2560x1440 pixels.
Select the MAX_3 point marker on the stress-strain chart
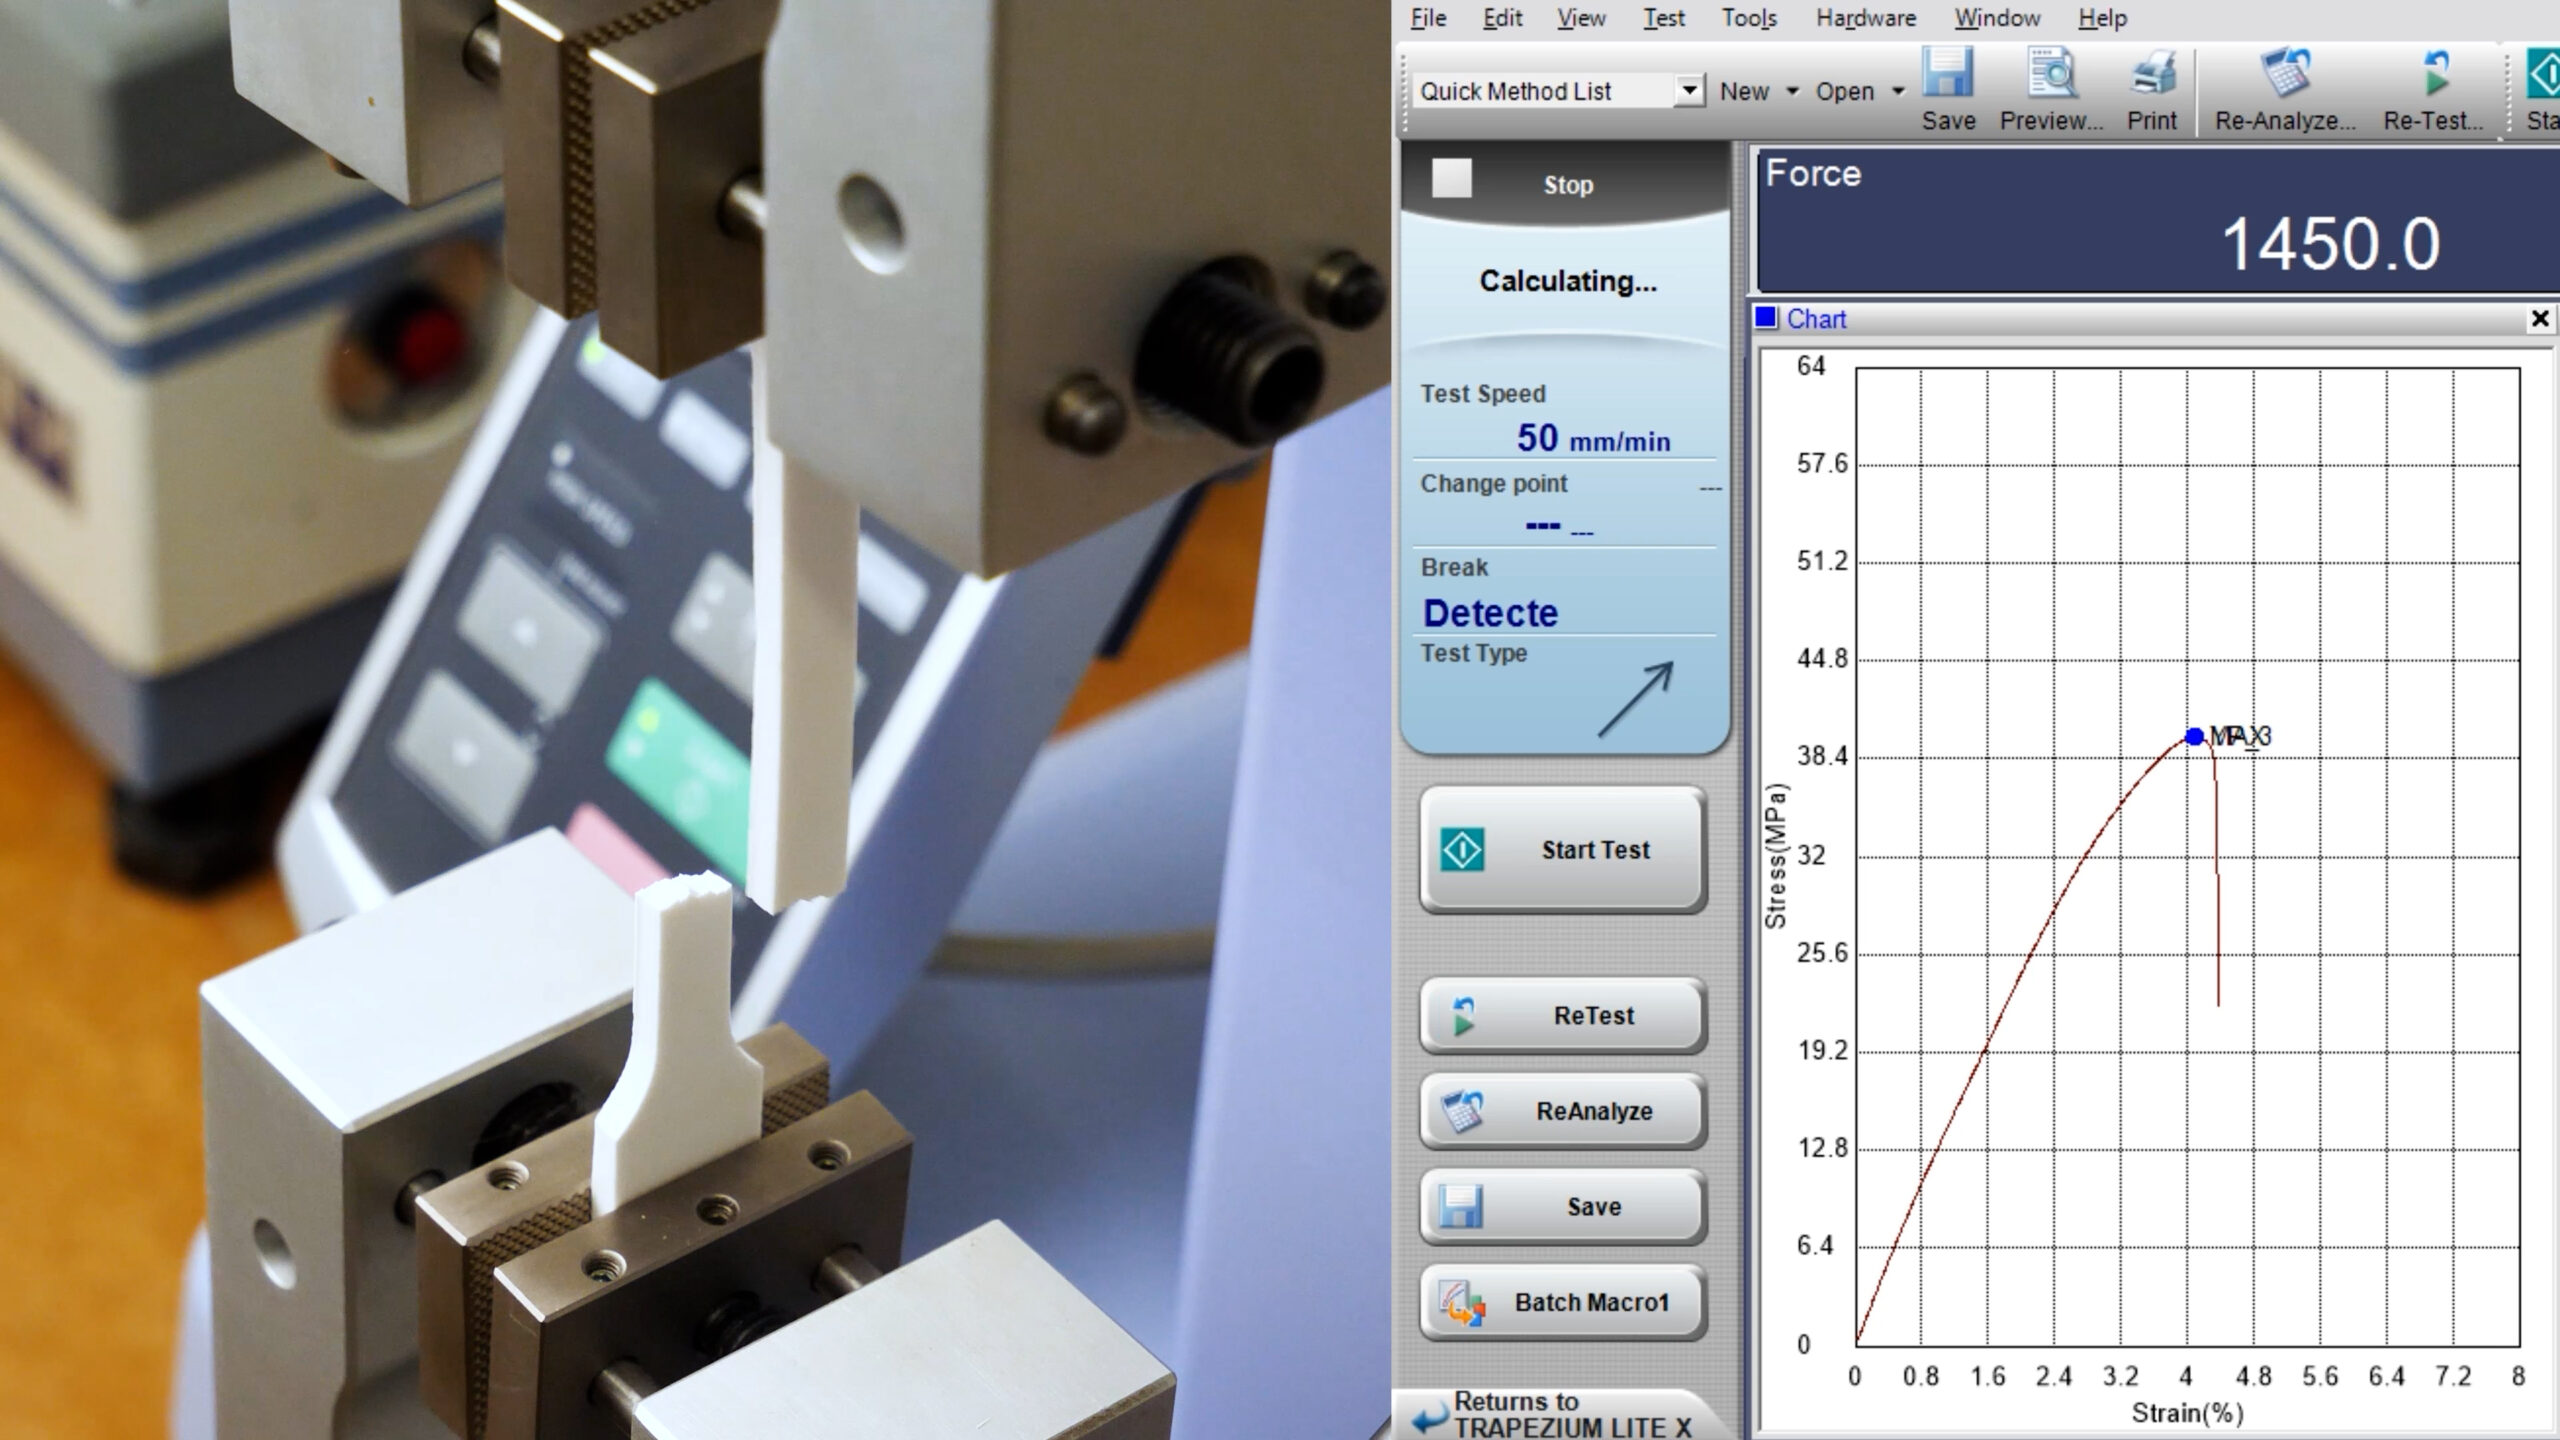coord(2193,735)
